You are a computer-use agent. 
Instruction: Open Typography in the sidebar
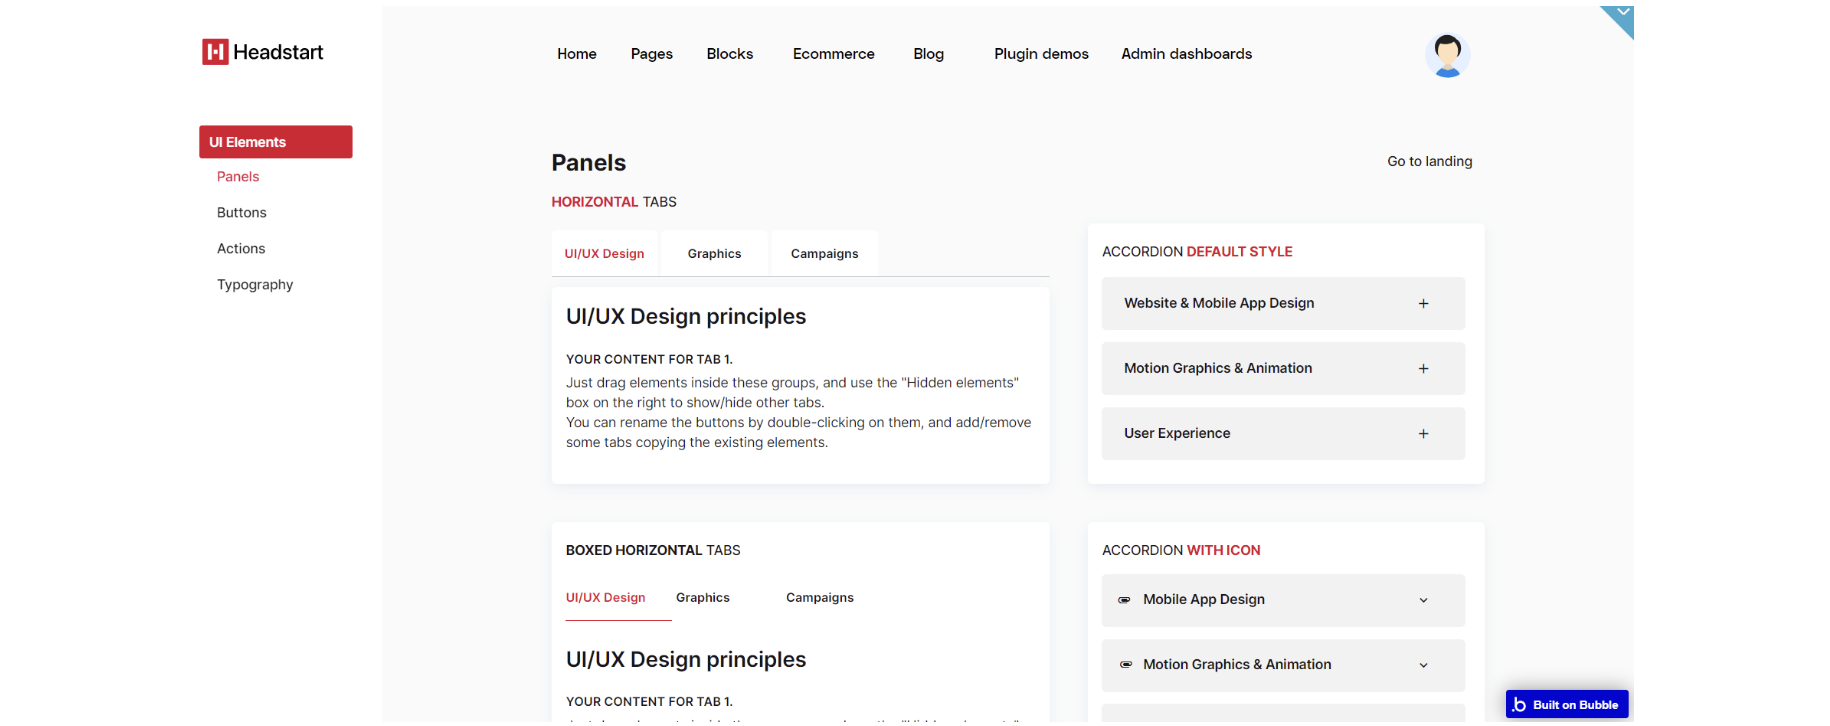click(x=255, y=285)
